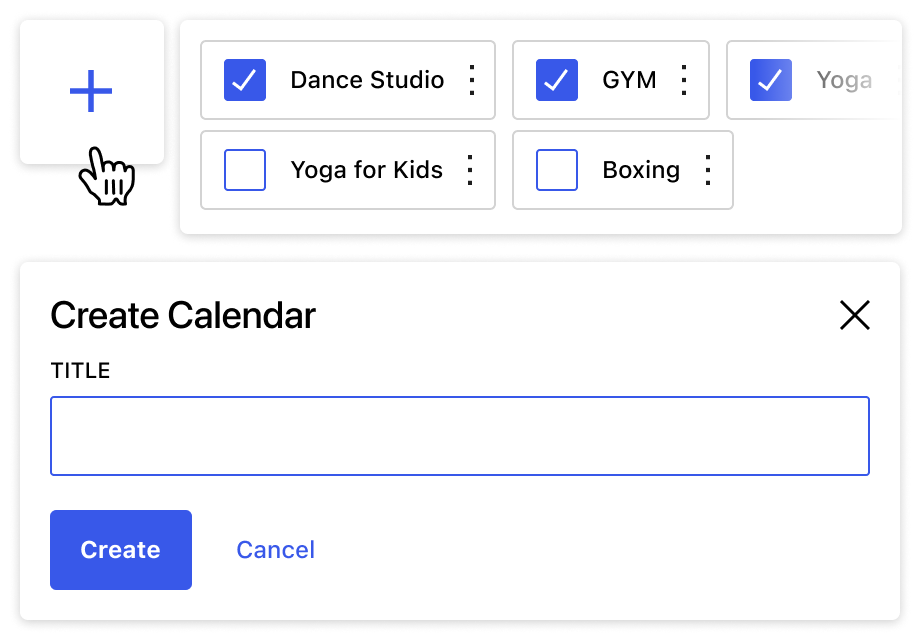Open the GYM three-dot menu

(x=684, y=80)
